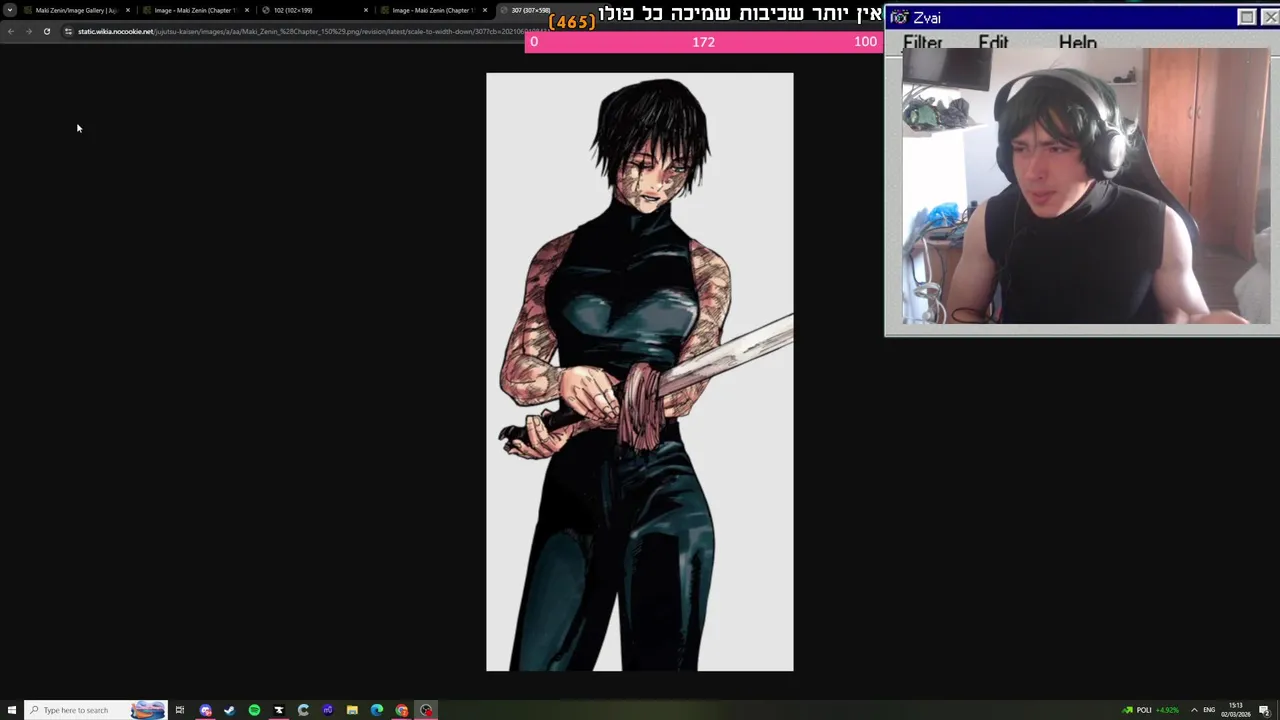1280x720 pixels.
Task: Switch to the second tab, Image - Maki Zenin
Action: pos(195,10)
